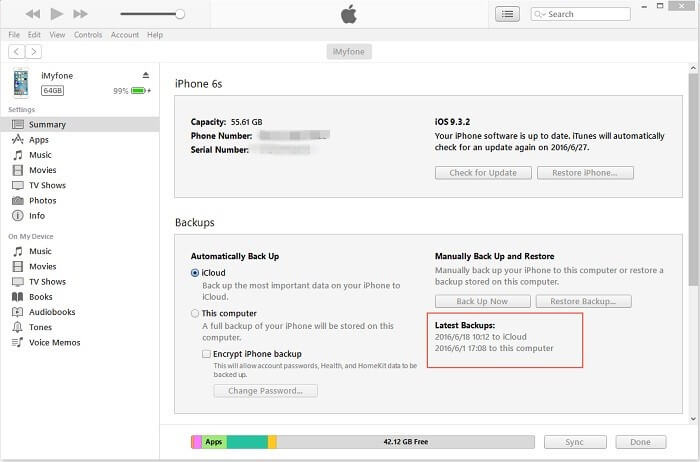Open the Edit menu

coord(34,35)
